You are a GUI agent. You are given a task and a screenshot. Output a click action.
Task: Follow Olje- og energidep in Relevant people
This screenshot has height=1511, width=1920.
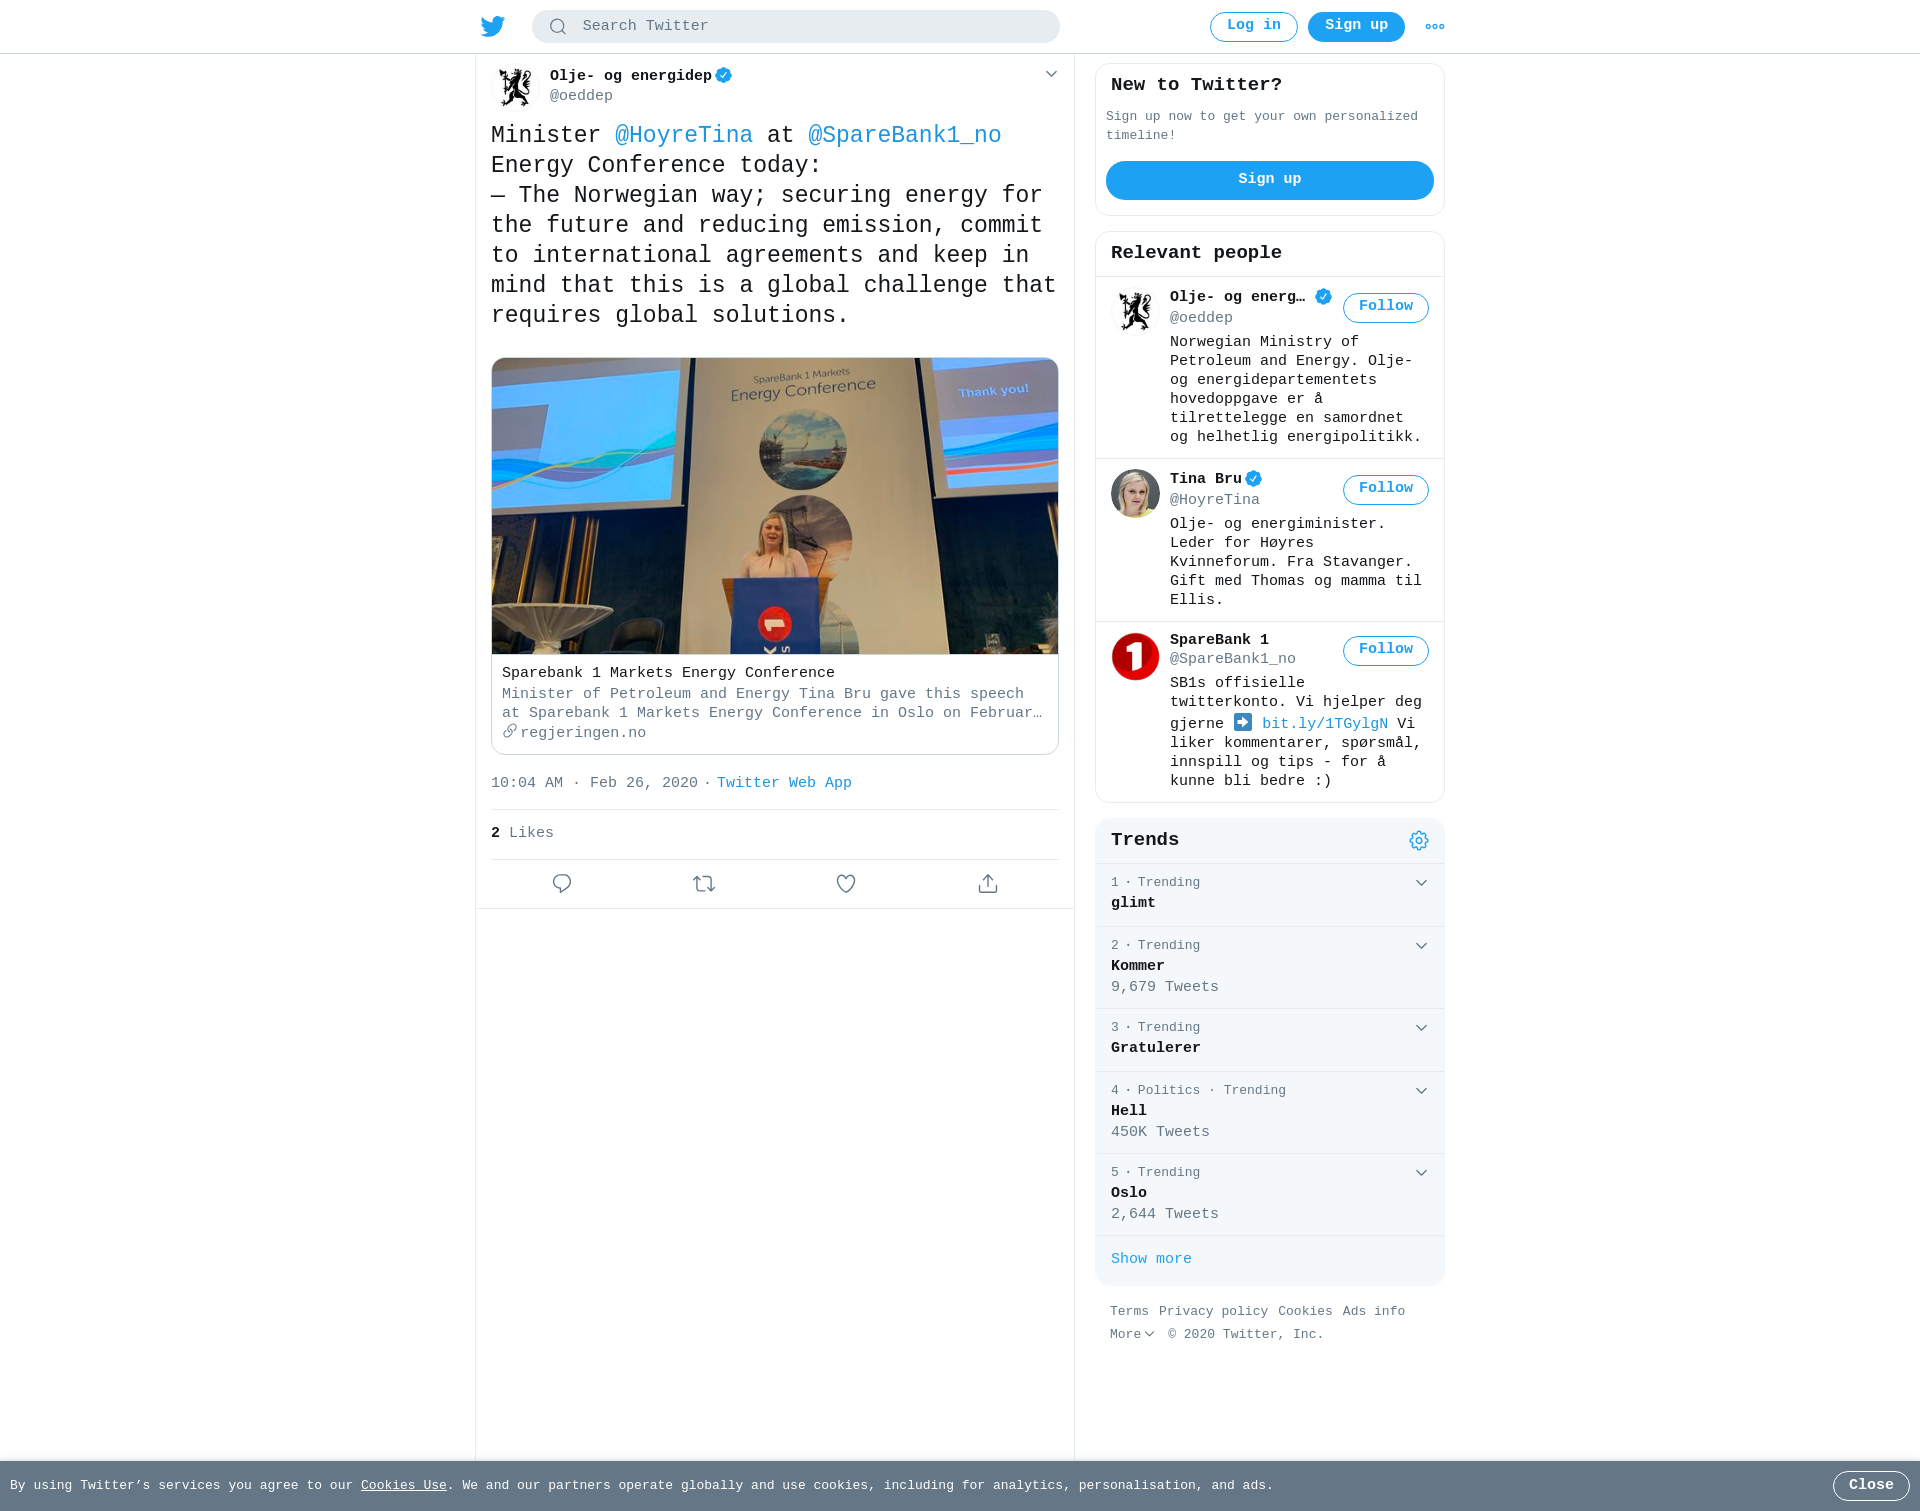(1386, 307)
